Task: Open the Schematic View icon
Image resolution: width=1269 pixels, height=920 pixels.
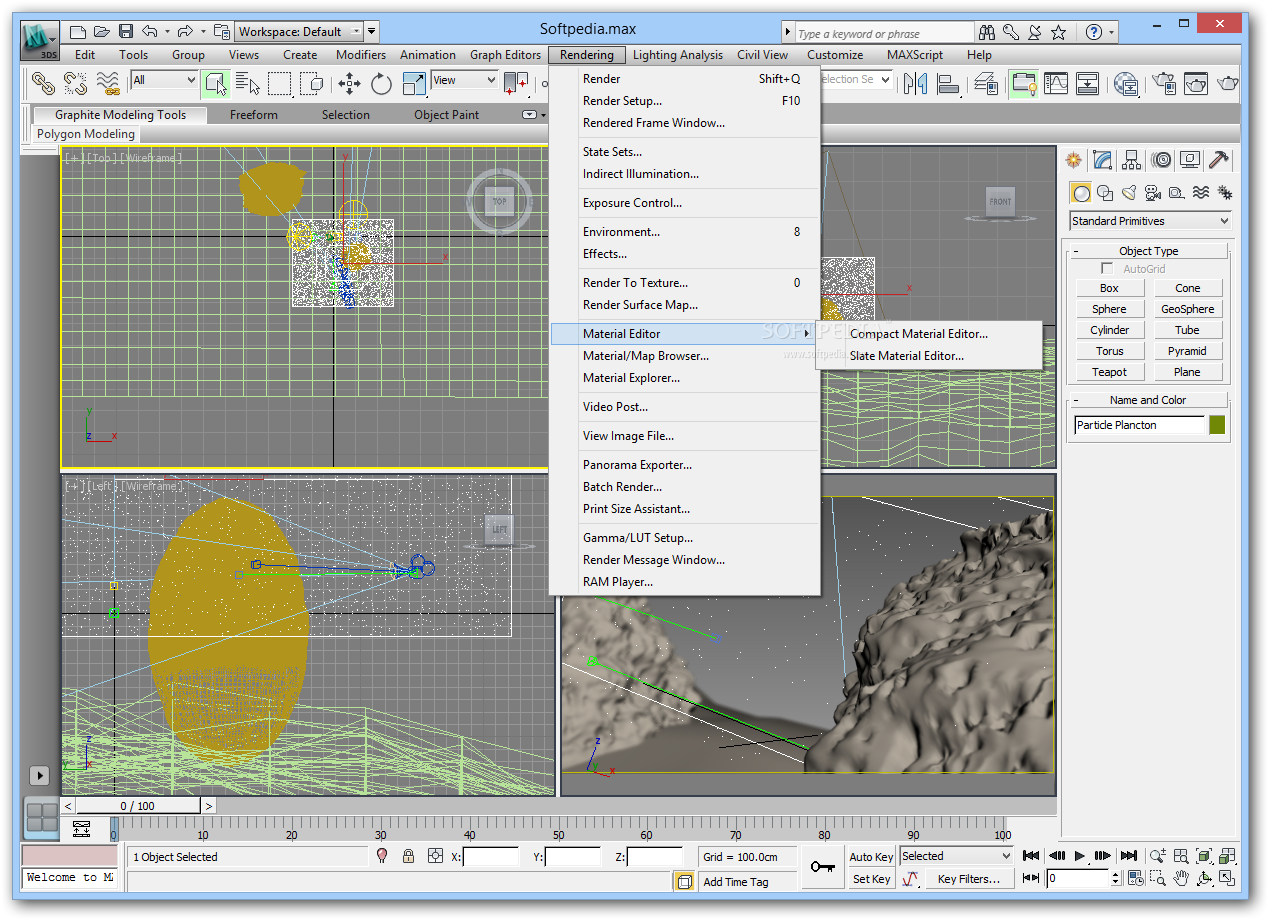Action: point(1088,82)
